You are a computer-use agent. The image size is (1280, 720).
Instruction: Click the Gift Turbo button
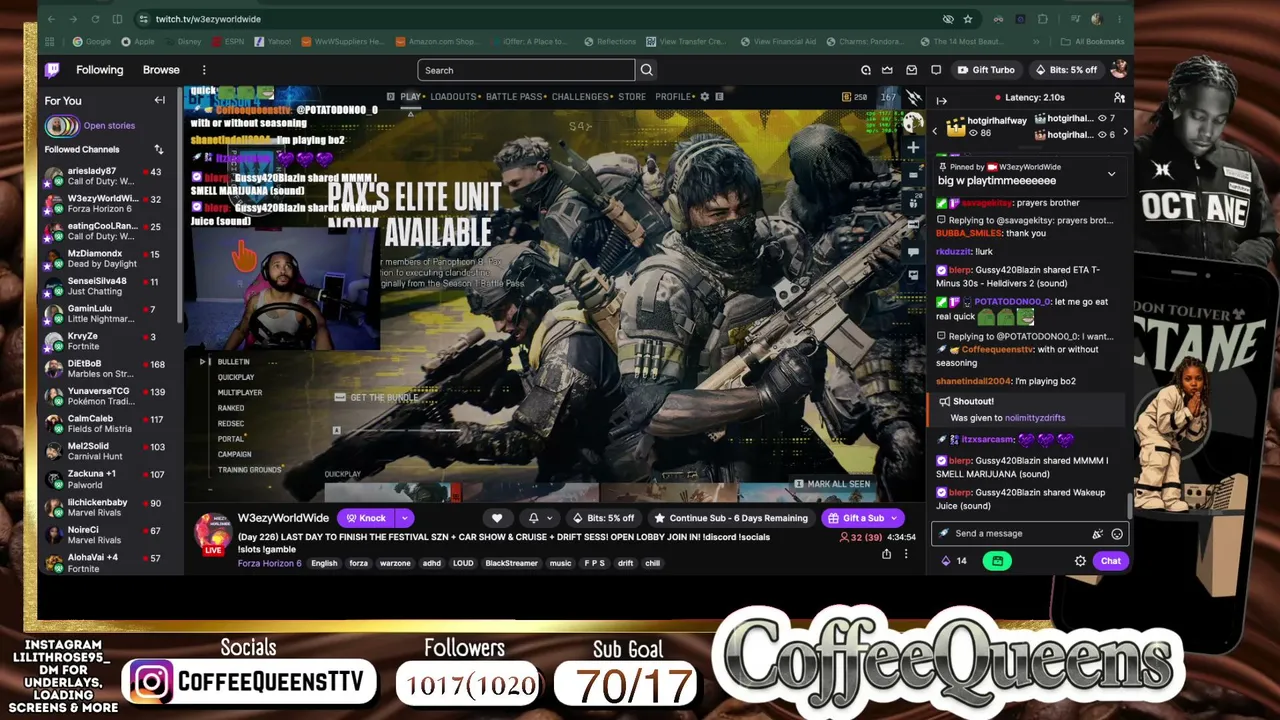pos(986,70)
